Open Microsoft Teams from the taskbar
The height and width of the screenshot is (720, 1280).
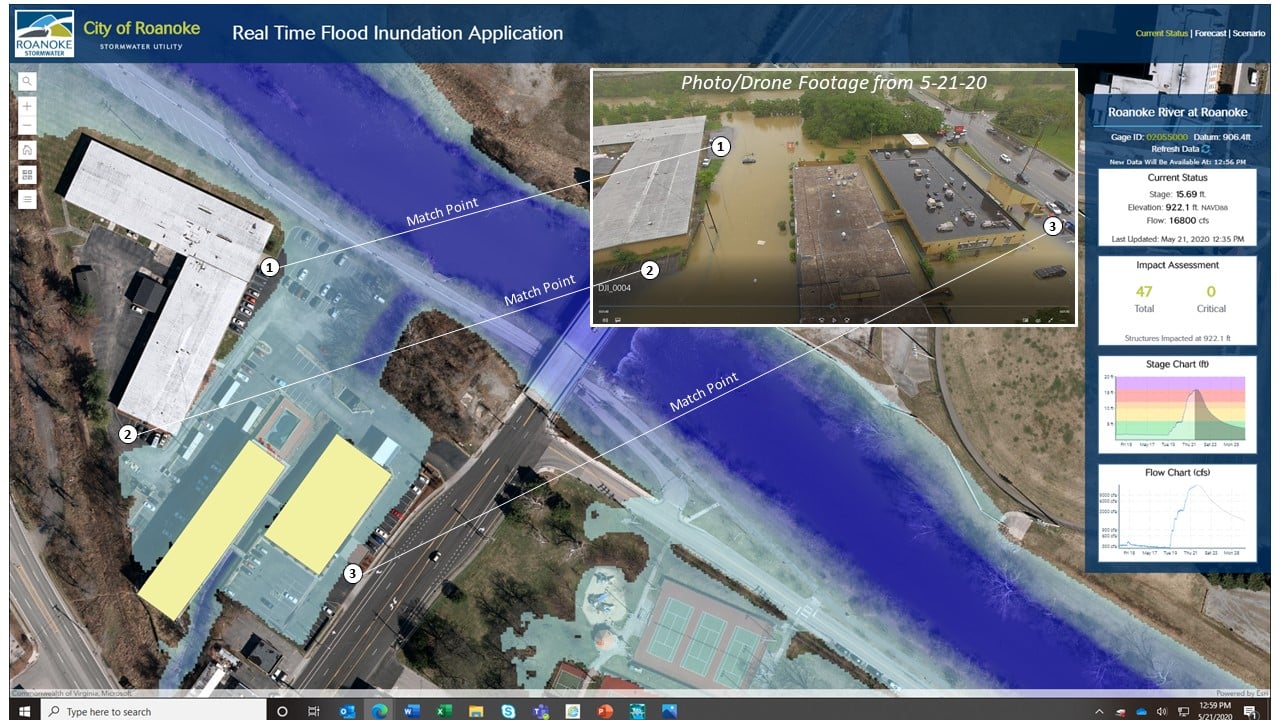539,711
